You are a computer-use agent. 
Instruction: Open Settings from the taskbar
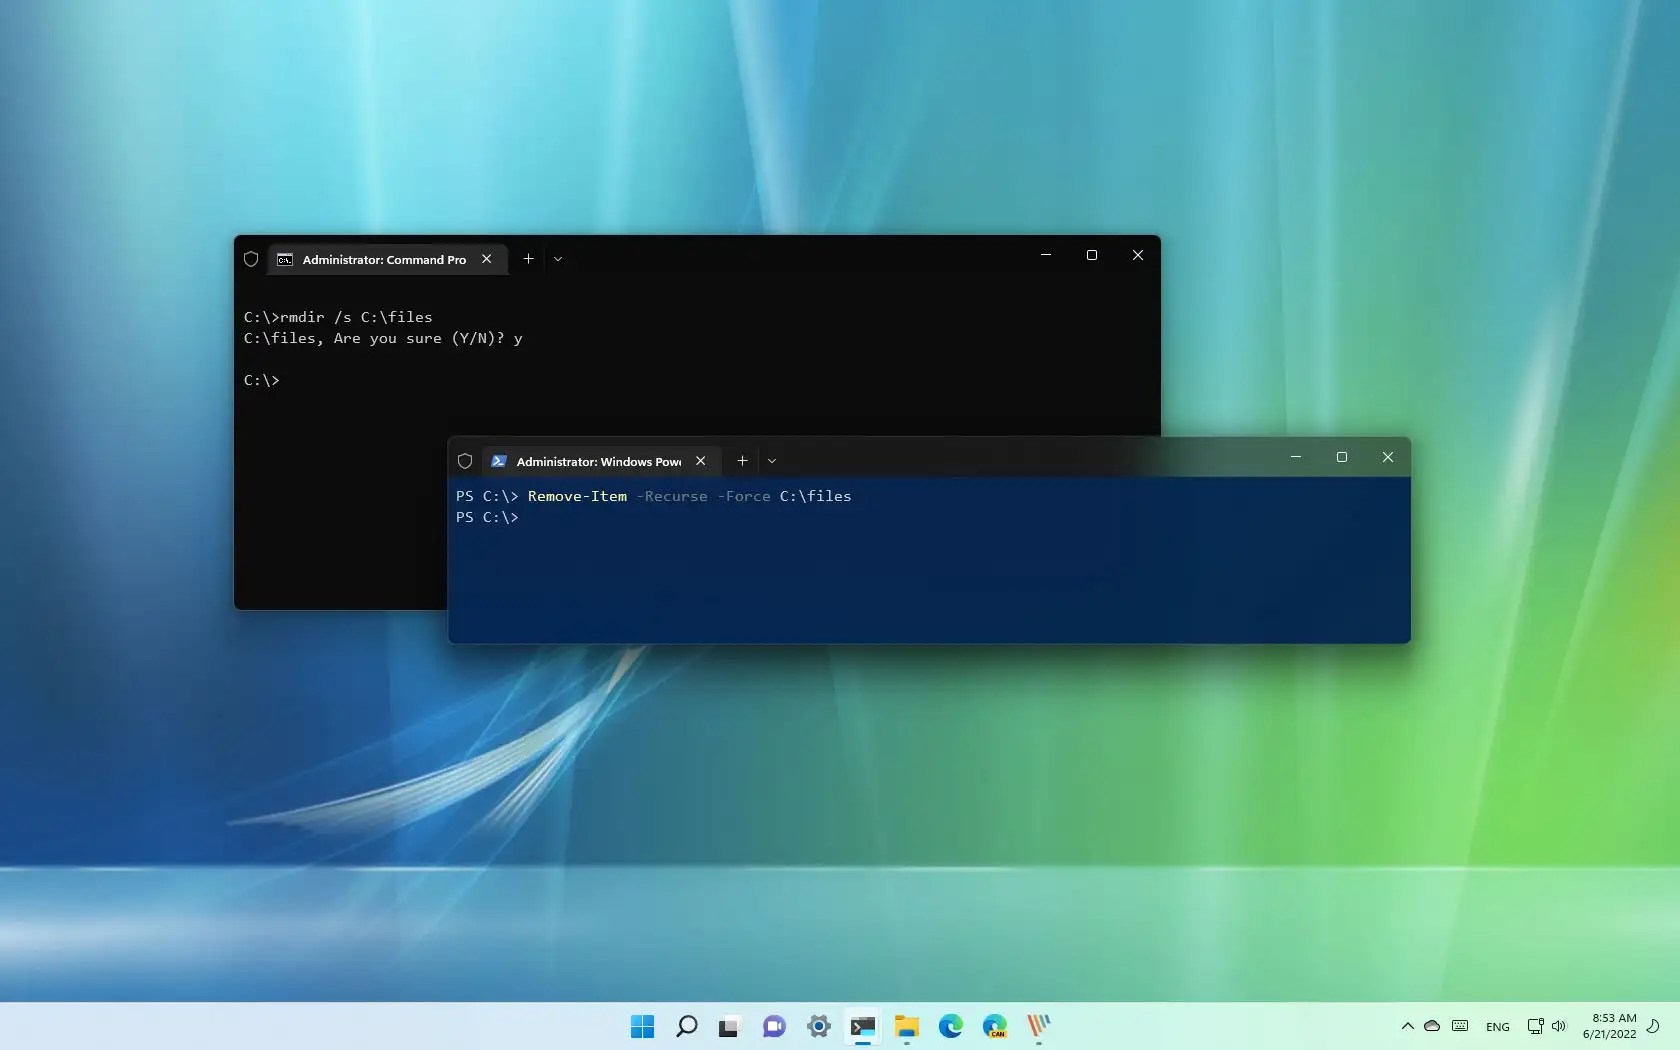(819, 1027)
